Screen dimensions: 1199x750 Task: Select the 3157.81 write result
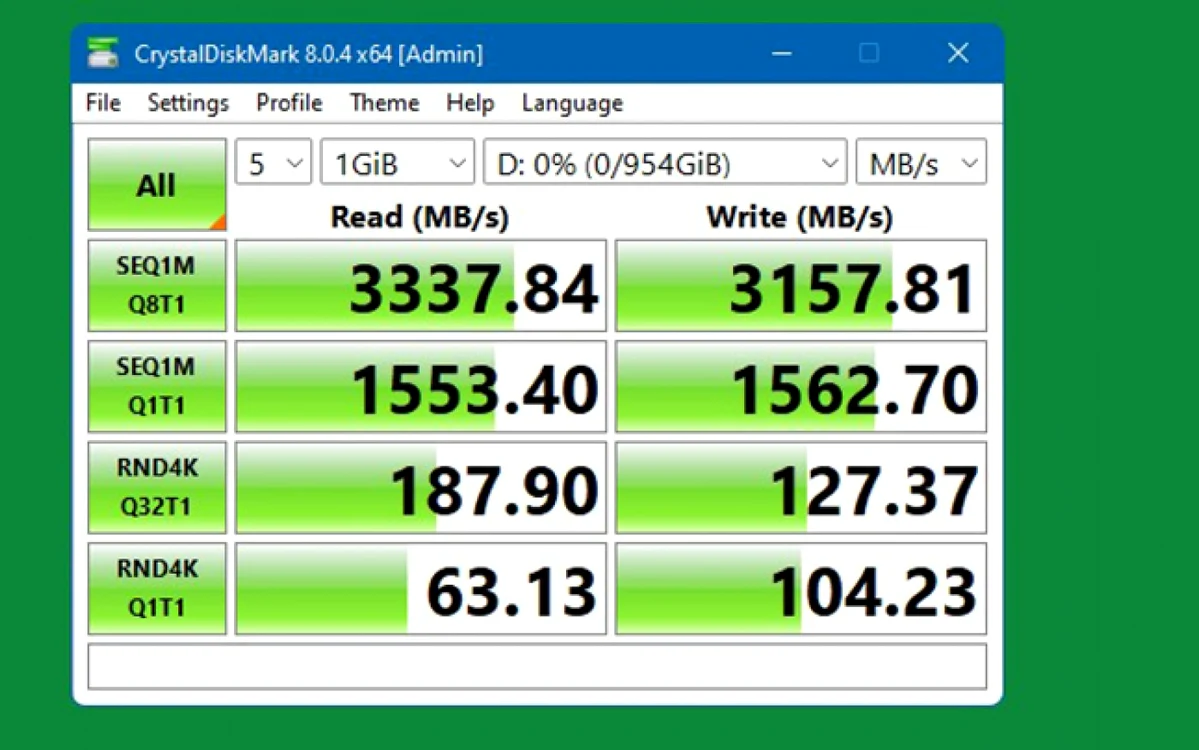tap(801, 285)
